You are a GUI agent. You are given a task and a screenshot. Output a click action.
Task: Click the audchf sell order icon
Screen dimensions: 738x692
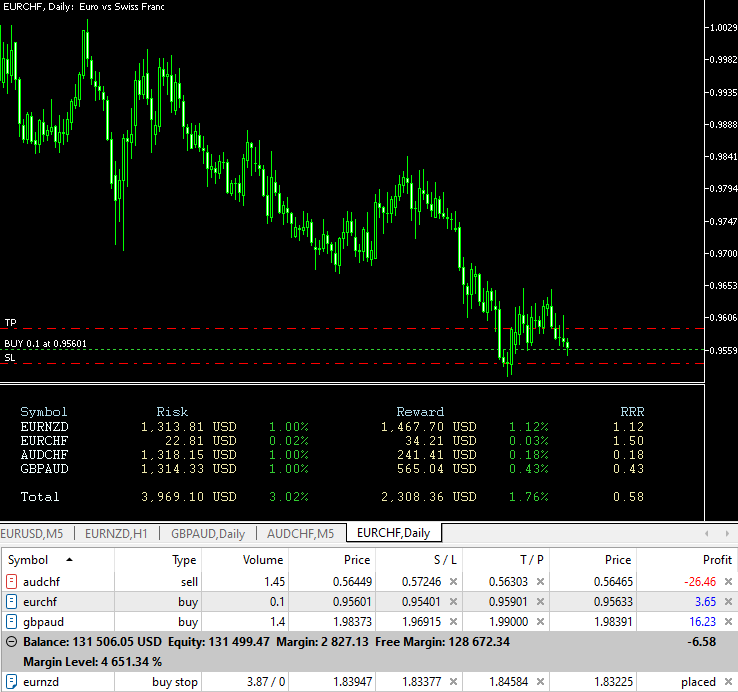[11, 581]
